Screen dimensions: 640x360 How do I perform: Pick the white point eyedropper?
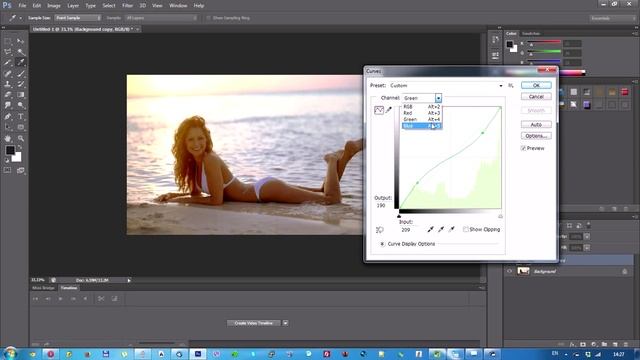point(451,229)
